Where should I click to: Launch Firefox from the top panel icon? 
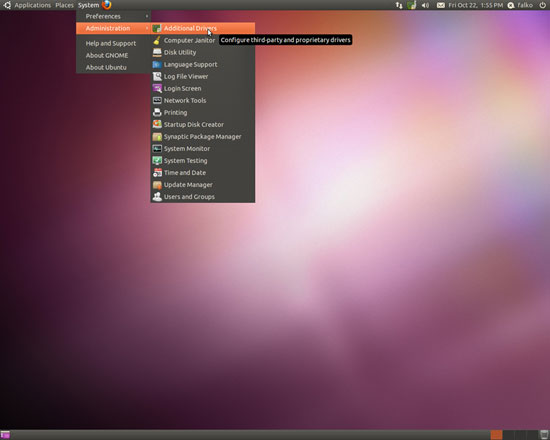[107, 5]
